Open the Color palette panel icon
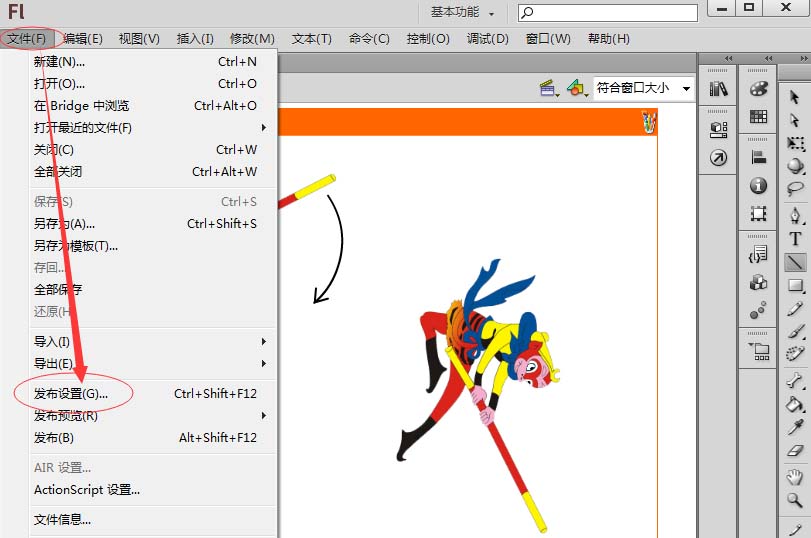This screenshot has width=811, height=538. (x=758, y=89)
